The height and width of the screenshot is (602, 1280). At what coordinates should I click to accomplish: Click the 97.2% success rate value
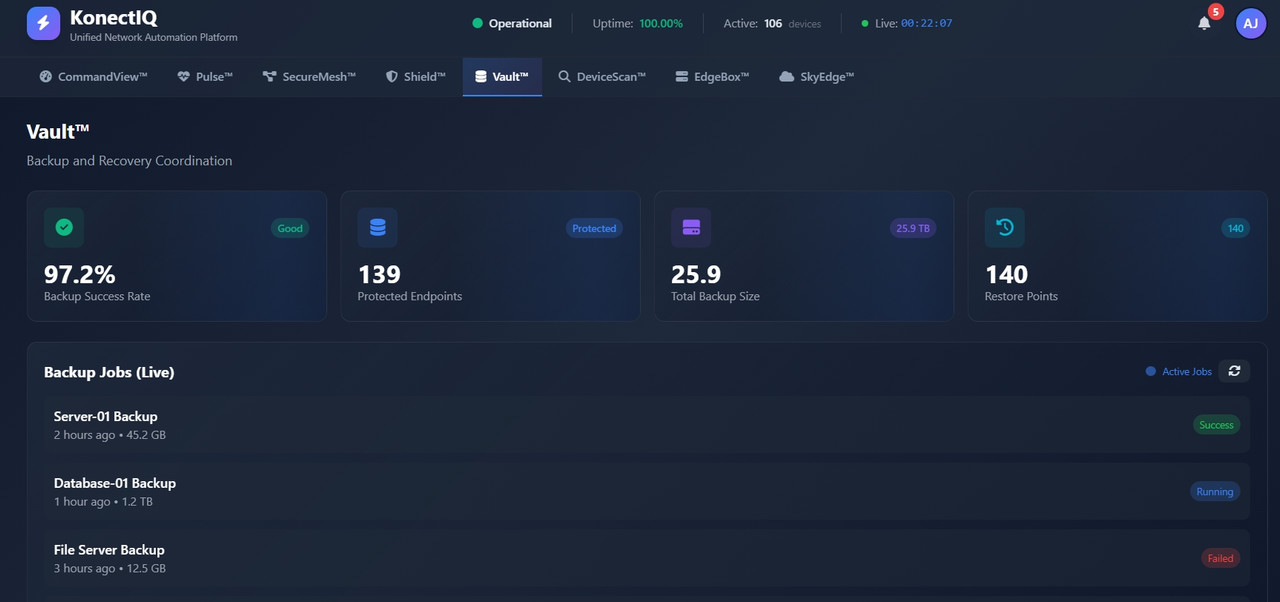(80, 274)
